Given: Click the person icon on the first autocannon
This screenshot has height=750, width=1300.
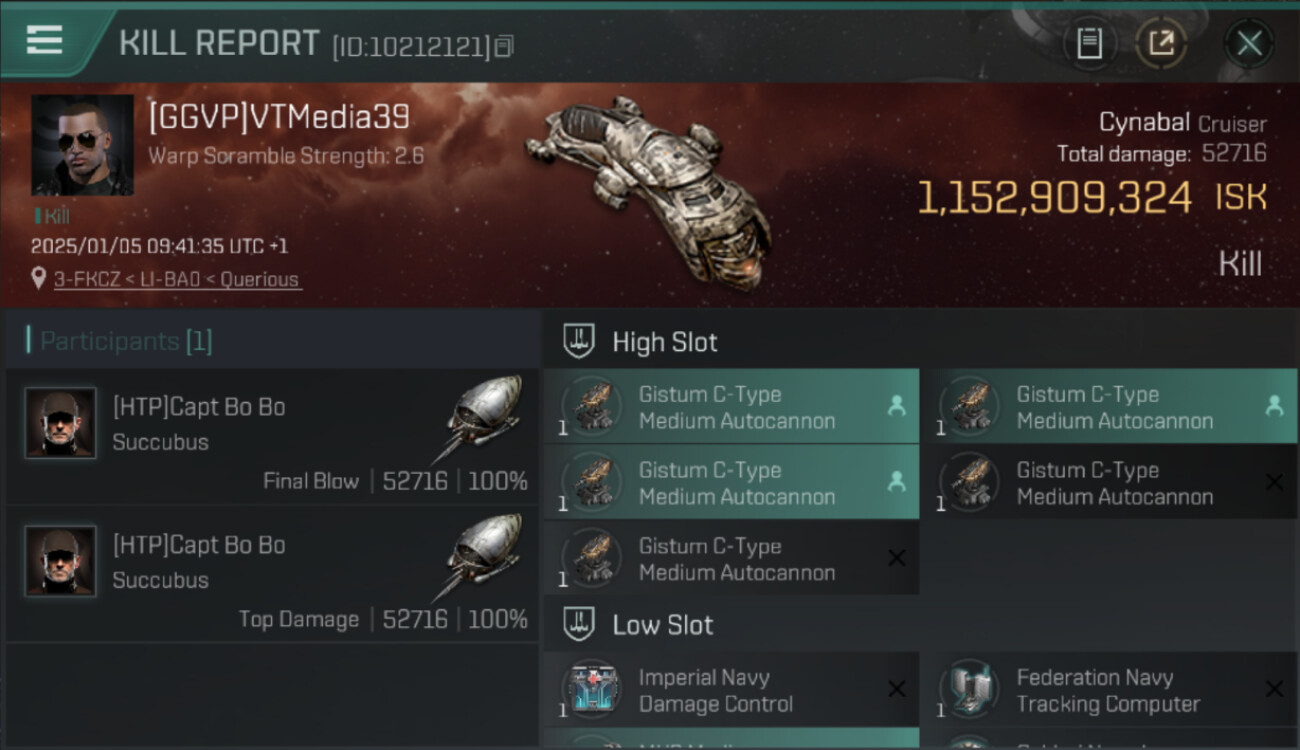Looking at the screenshot, I should point(896,406).
